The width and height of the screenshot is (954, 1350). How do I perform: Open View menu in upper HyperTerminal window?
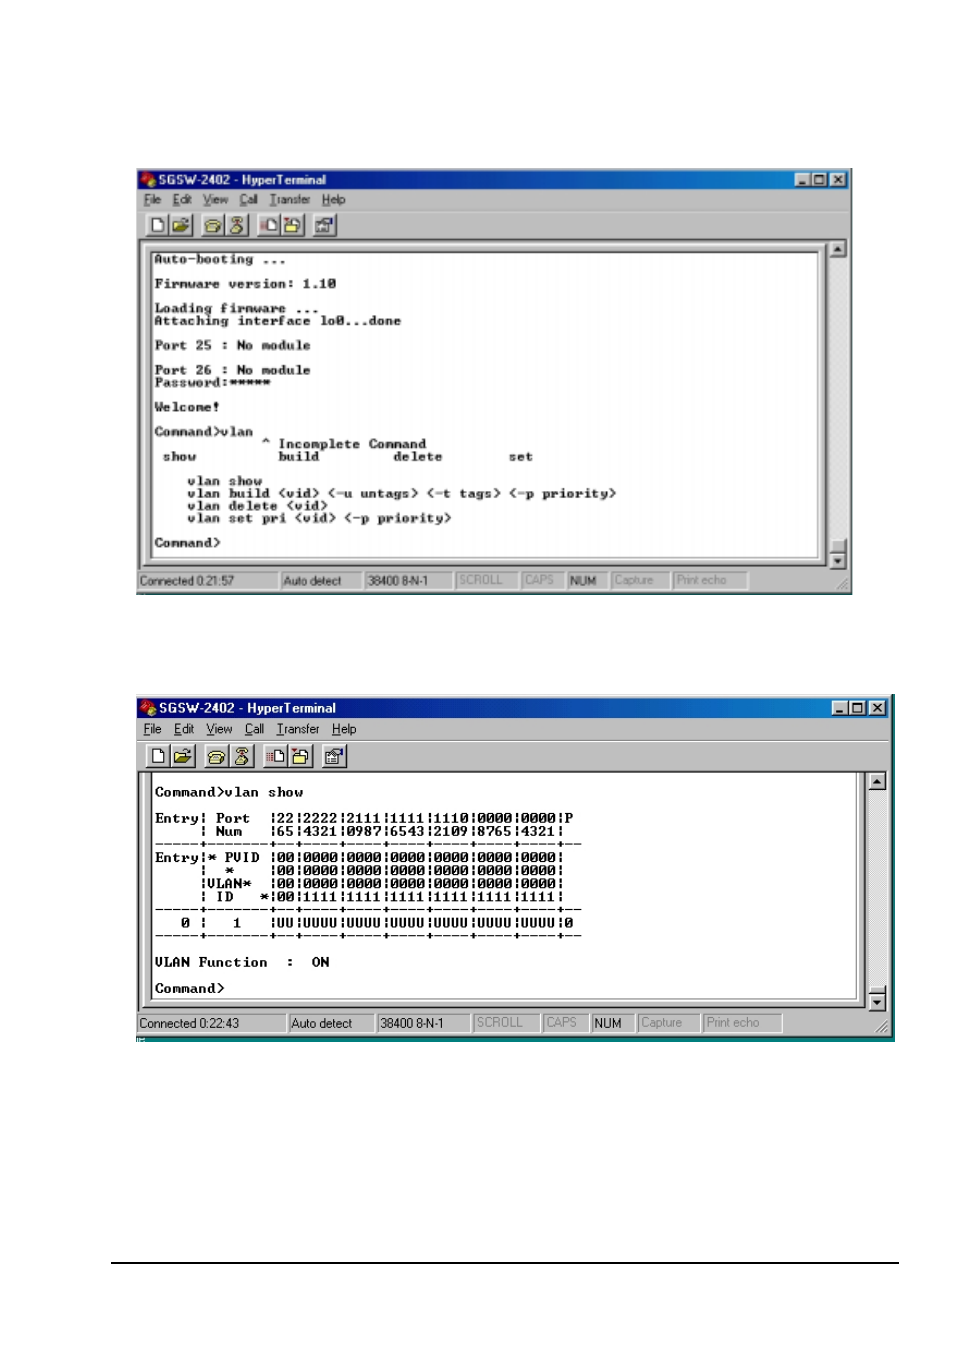215,199
